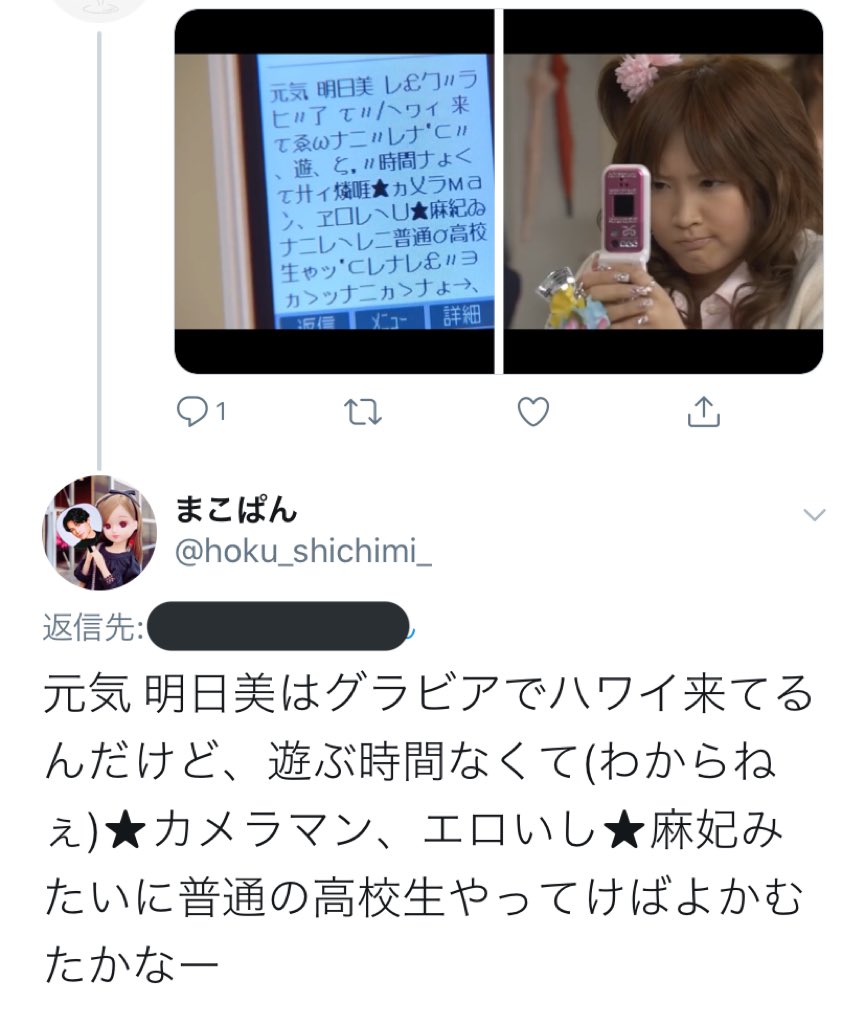Open the right photo of girl holding phone
Viewport: 865px width, 1024px height.
[x=663, y=191]
